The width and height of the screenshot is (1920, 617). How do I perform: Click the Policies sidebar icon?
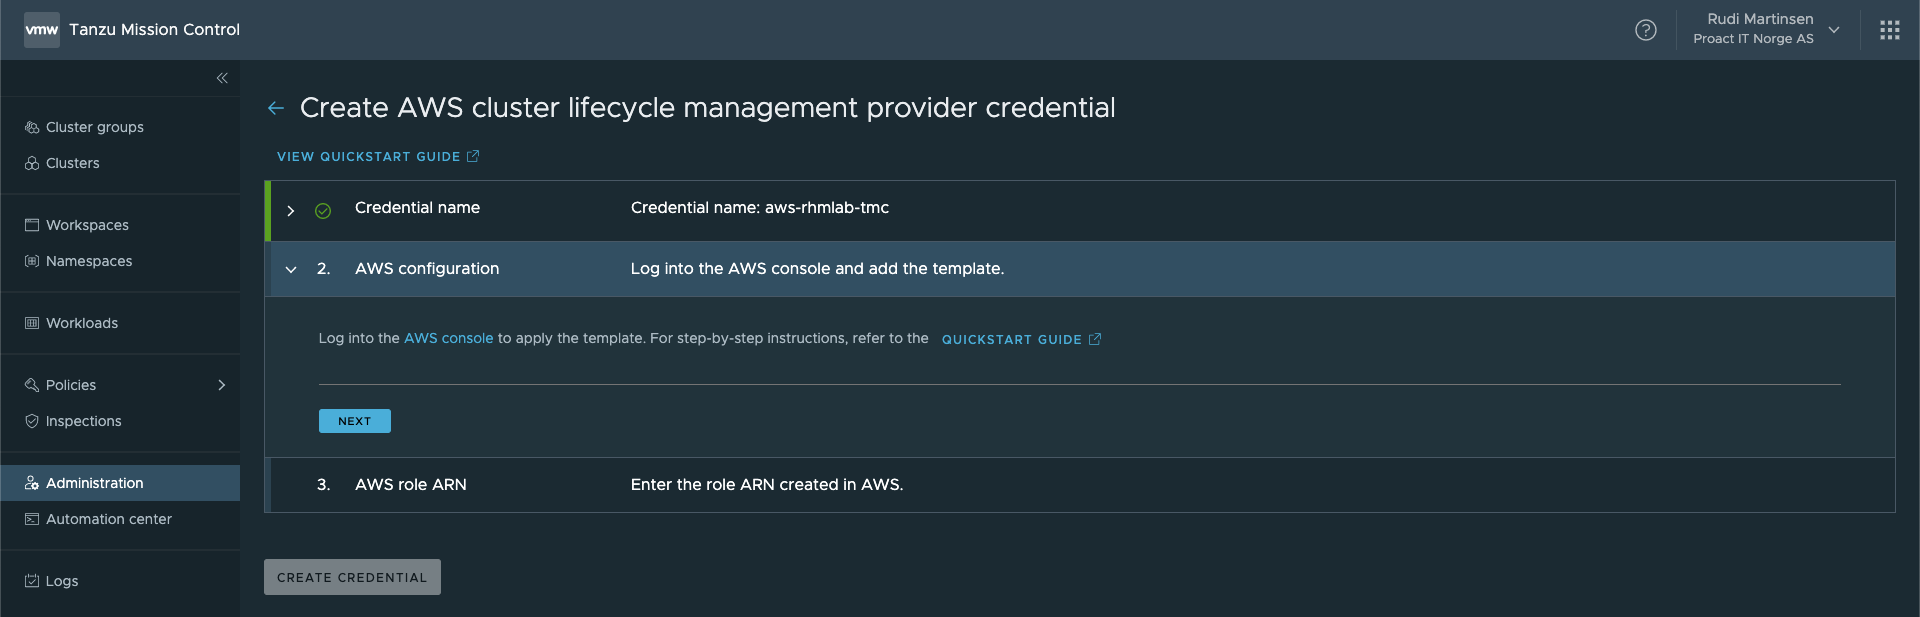point(32,385)
